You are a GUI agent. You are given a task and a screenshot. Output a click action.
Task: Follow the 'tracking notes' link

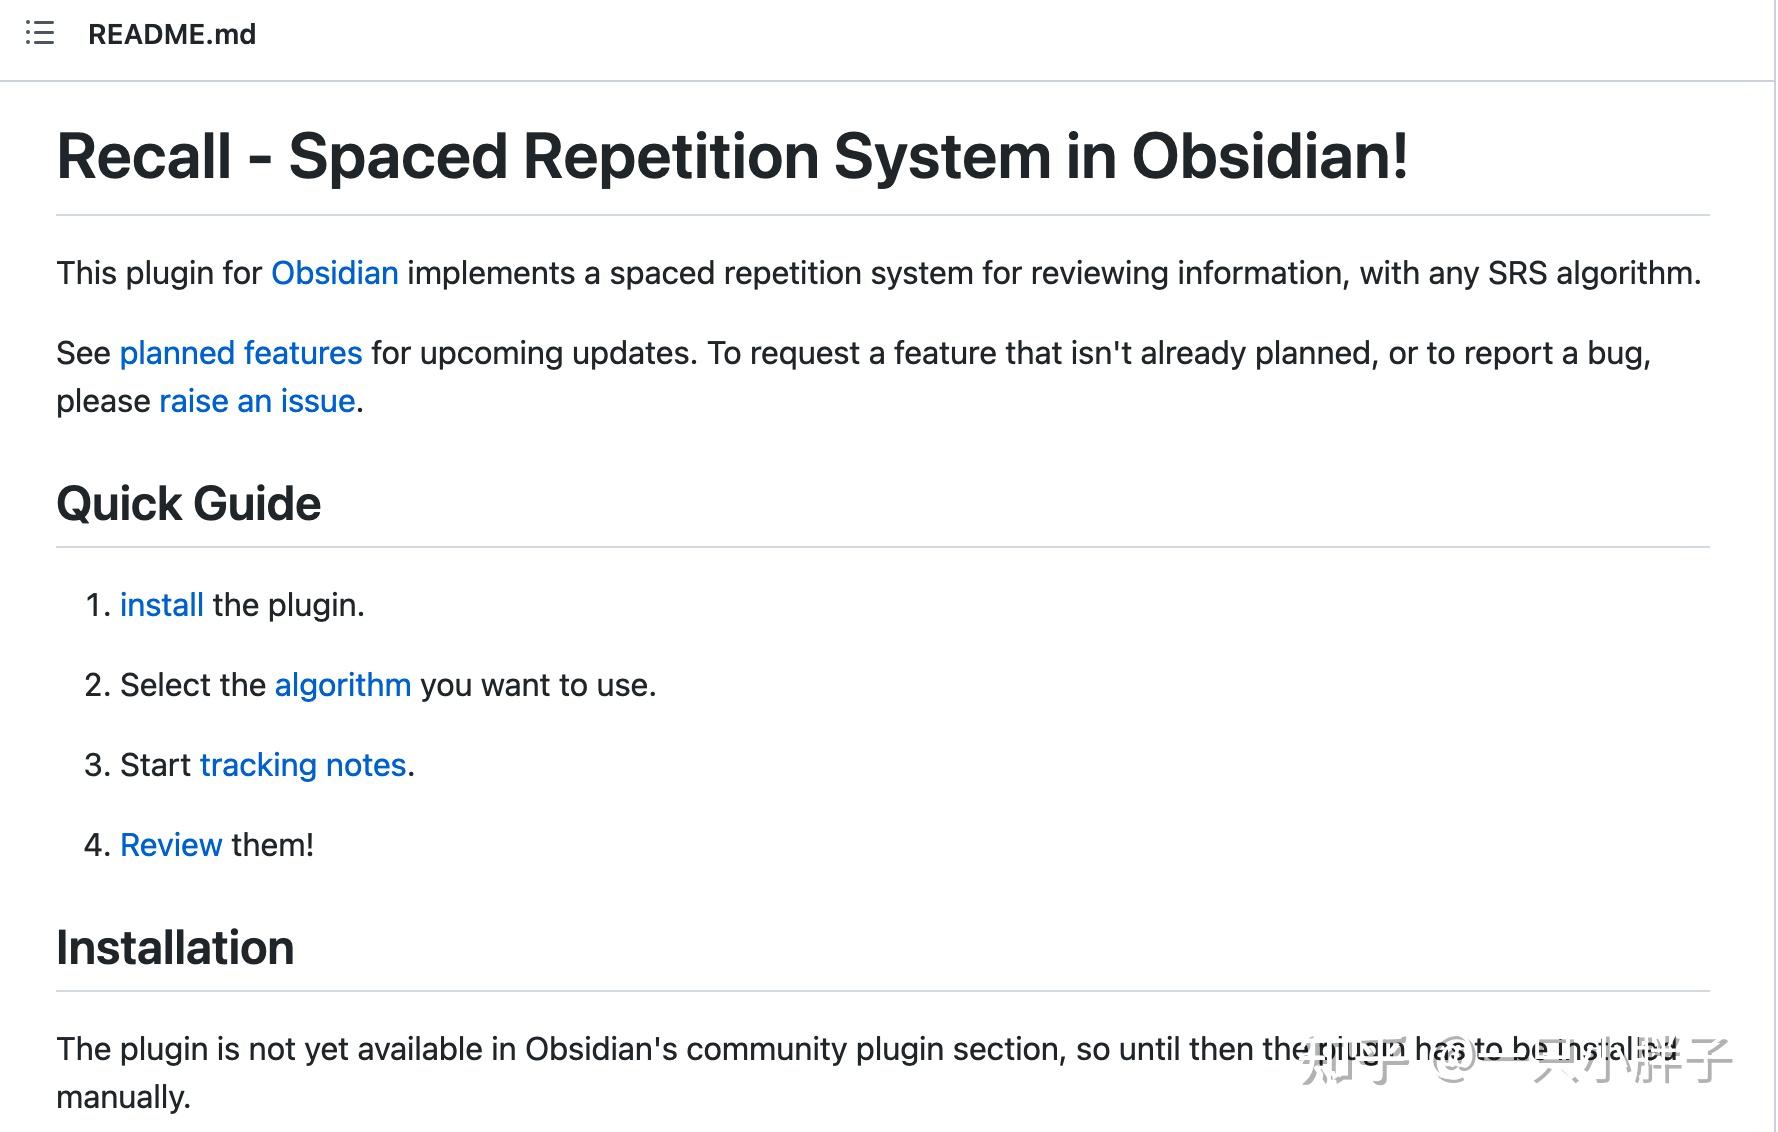coord(302,765)
